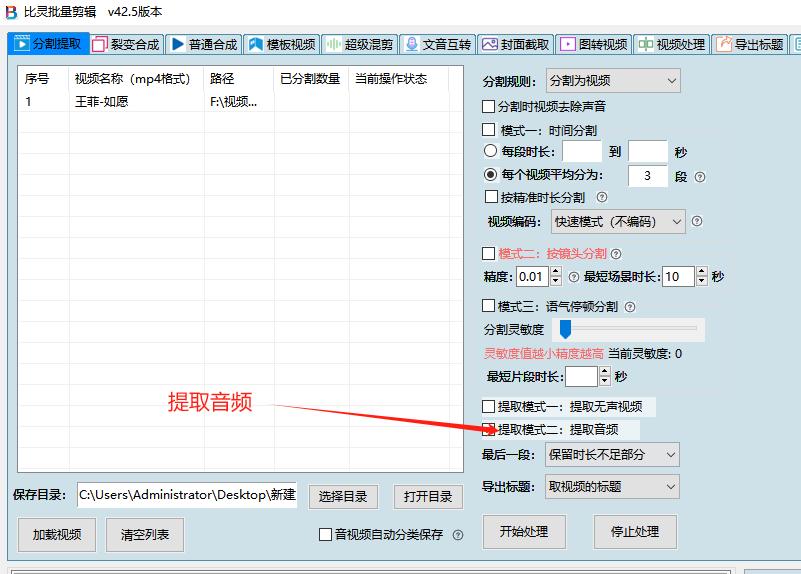Click the 封面截取 picture icon
Image resolution: width=801 pixels, height=574 pixels.
click(x=490, y=44)
